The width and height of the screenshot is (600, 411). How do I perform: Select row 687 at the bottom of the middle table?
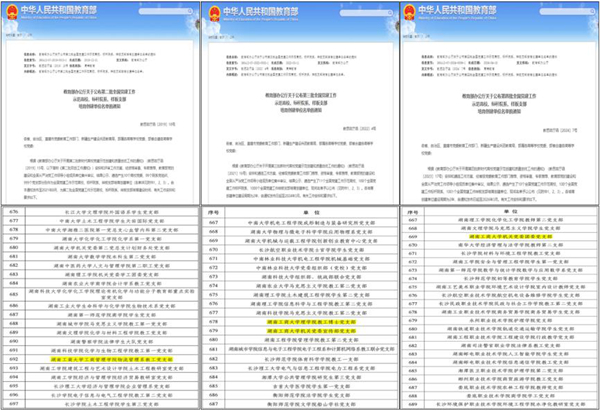310,404
